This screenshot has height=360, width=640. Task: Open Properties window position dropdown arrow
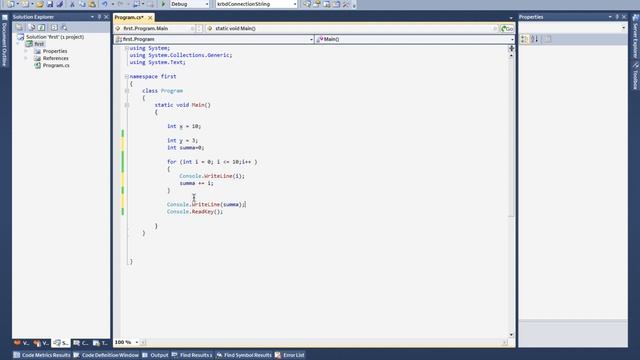(610, 17)
